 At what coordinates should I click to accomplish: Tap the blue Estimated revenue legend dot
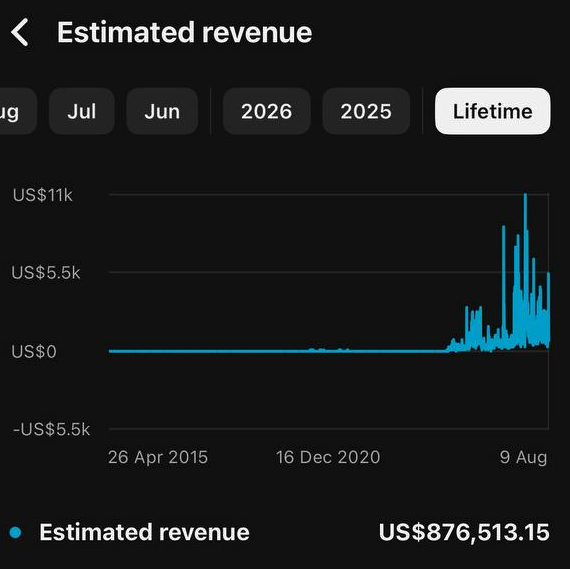pyautogui.click(x=16, y=533)
